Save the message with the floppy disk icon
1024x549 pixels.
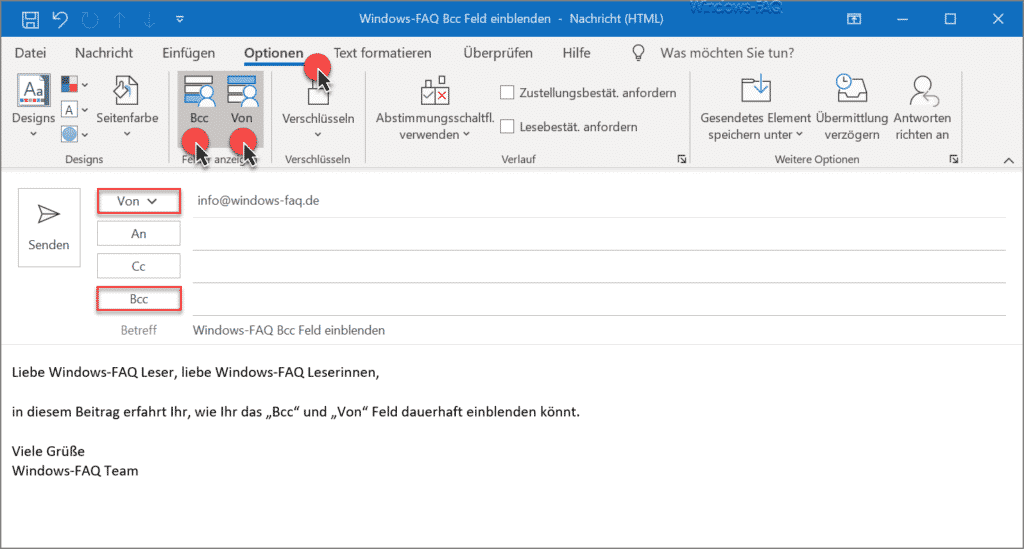point(30,20)
